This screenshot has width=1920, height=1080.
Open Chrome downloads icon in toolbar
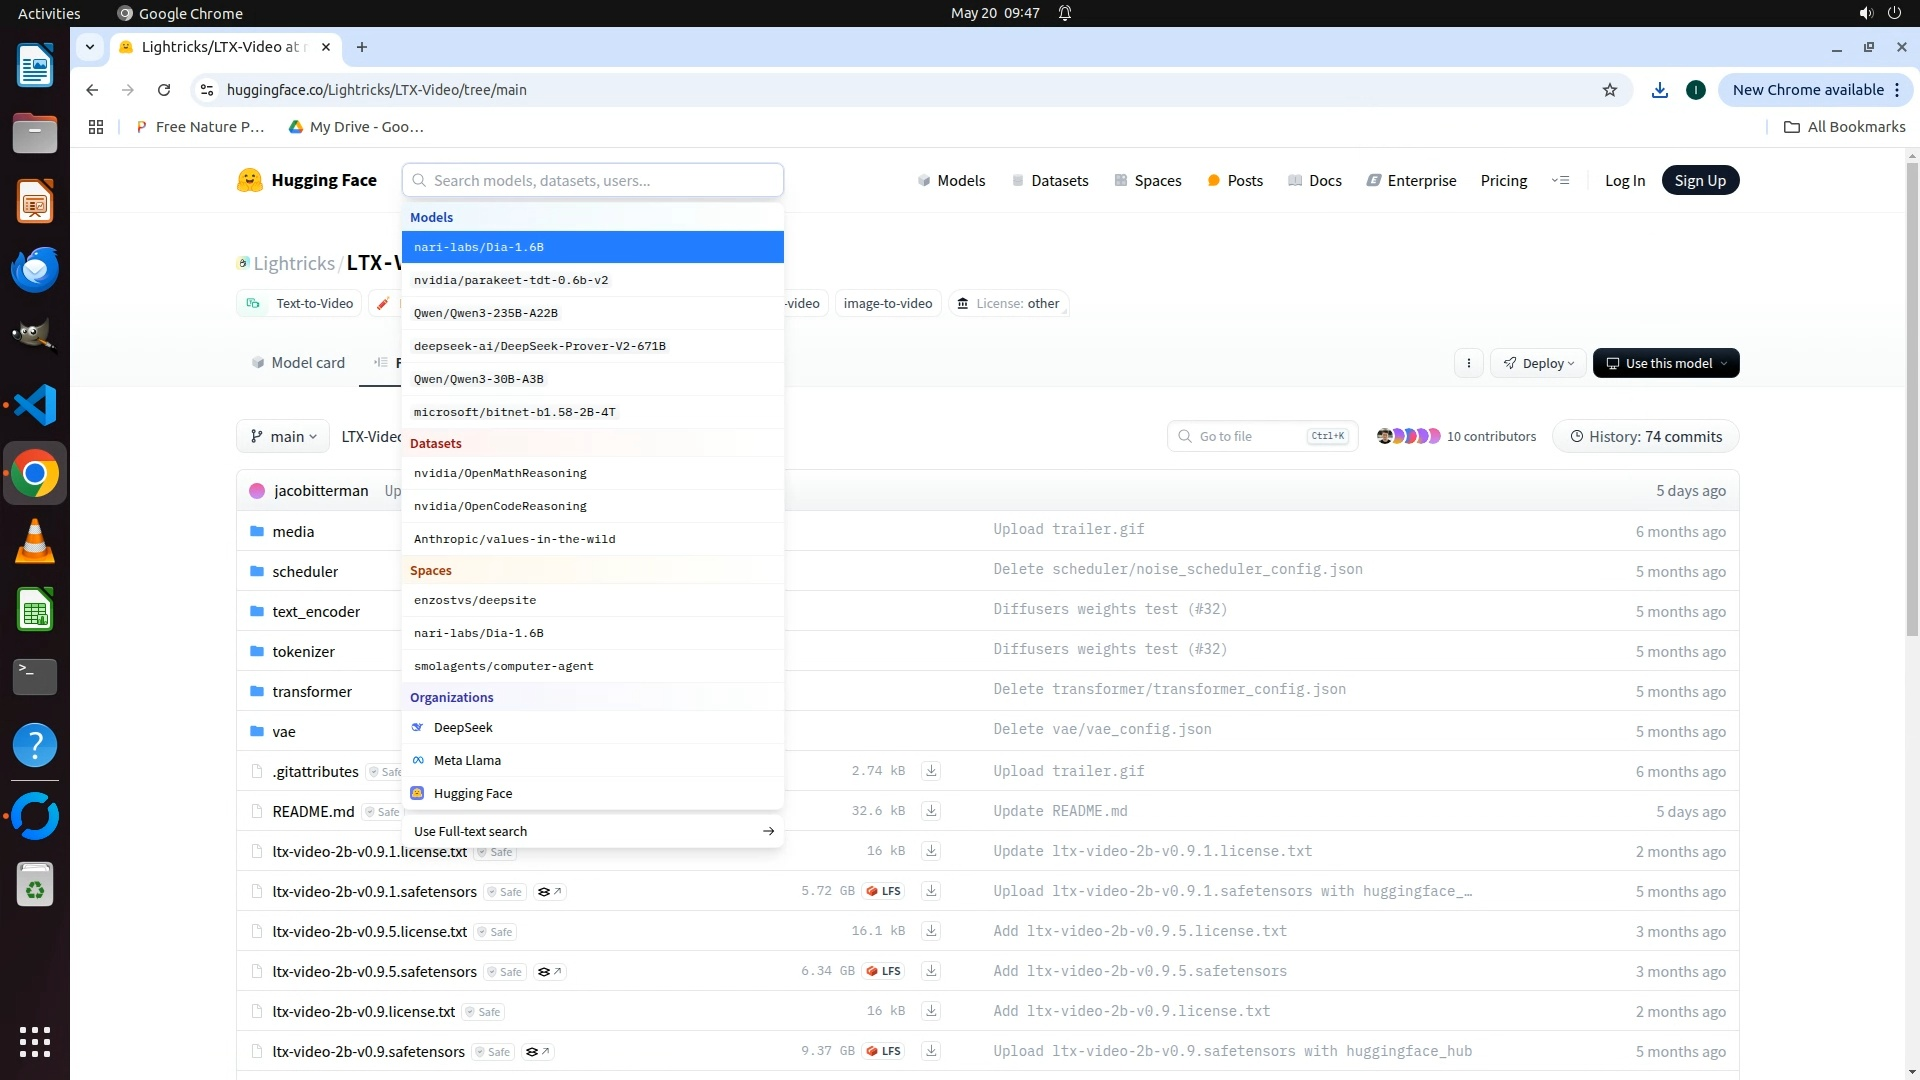coord(1659,90)
